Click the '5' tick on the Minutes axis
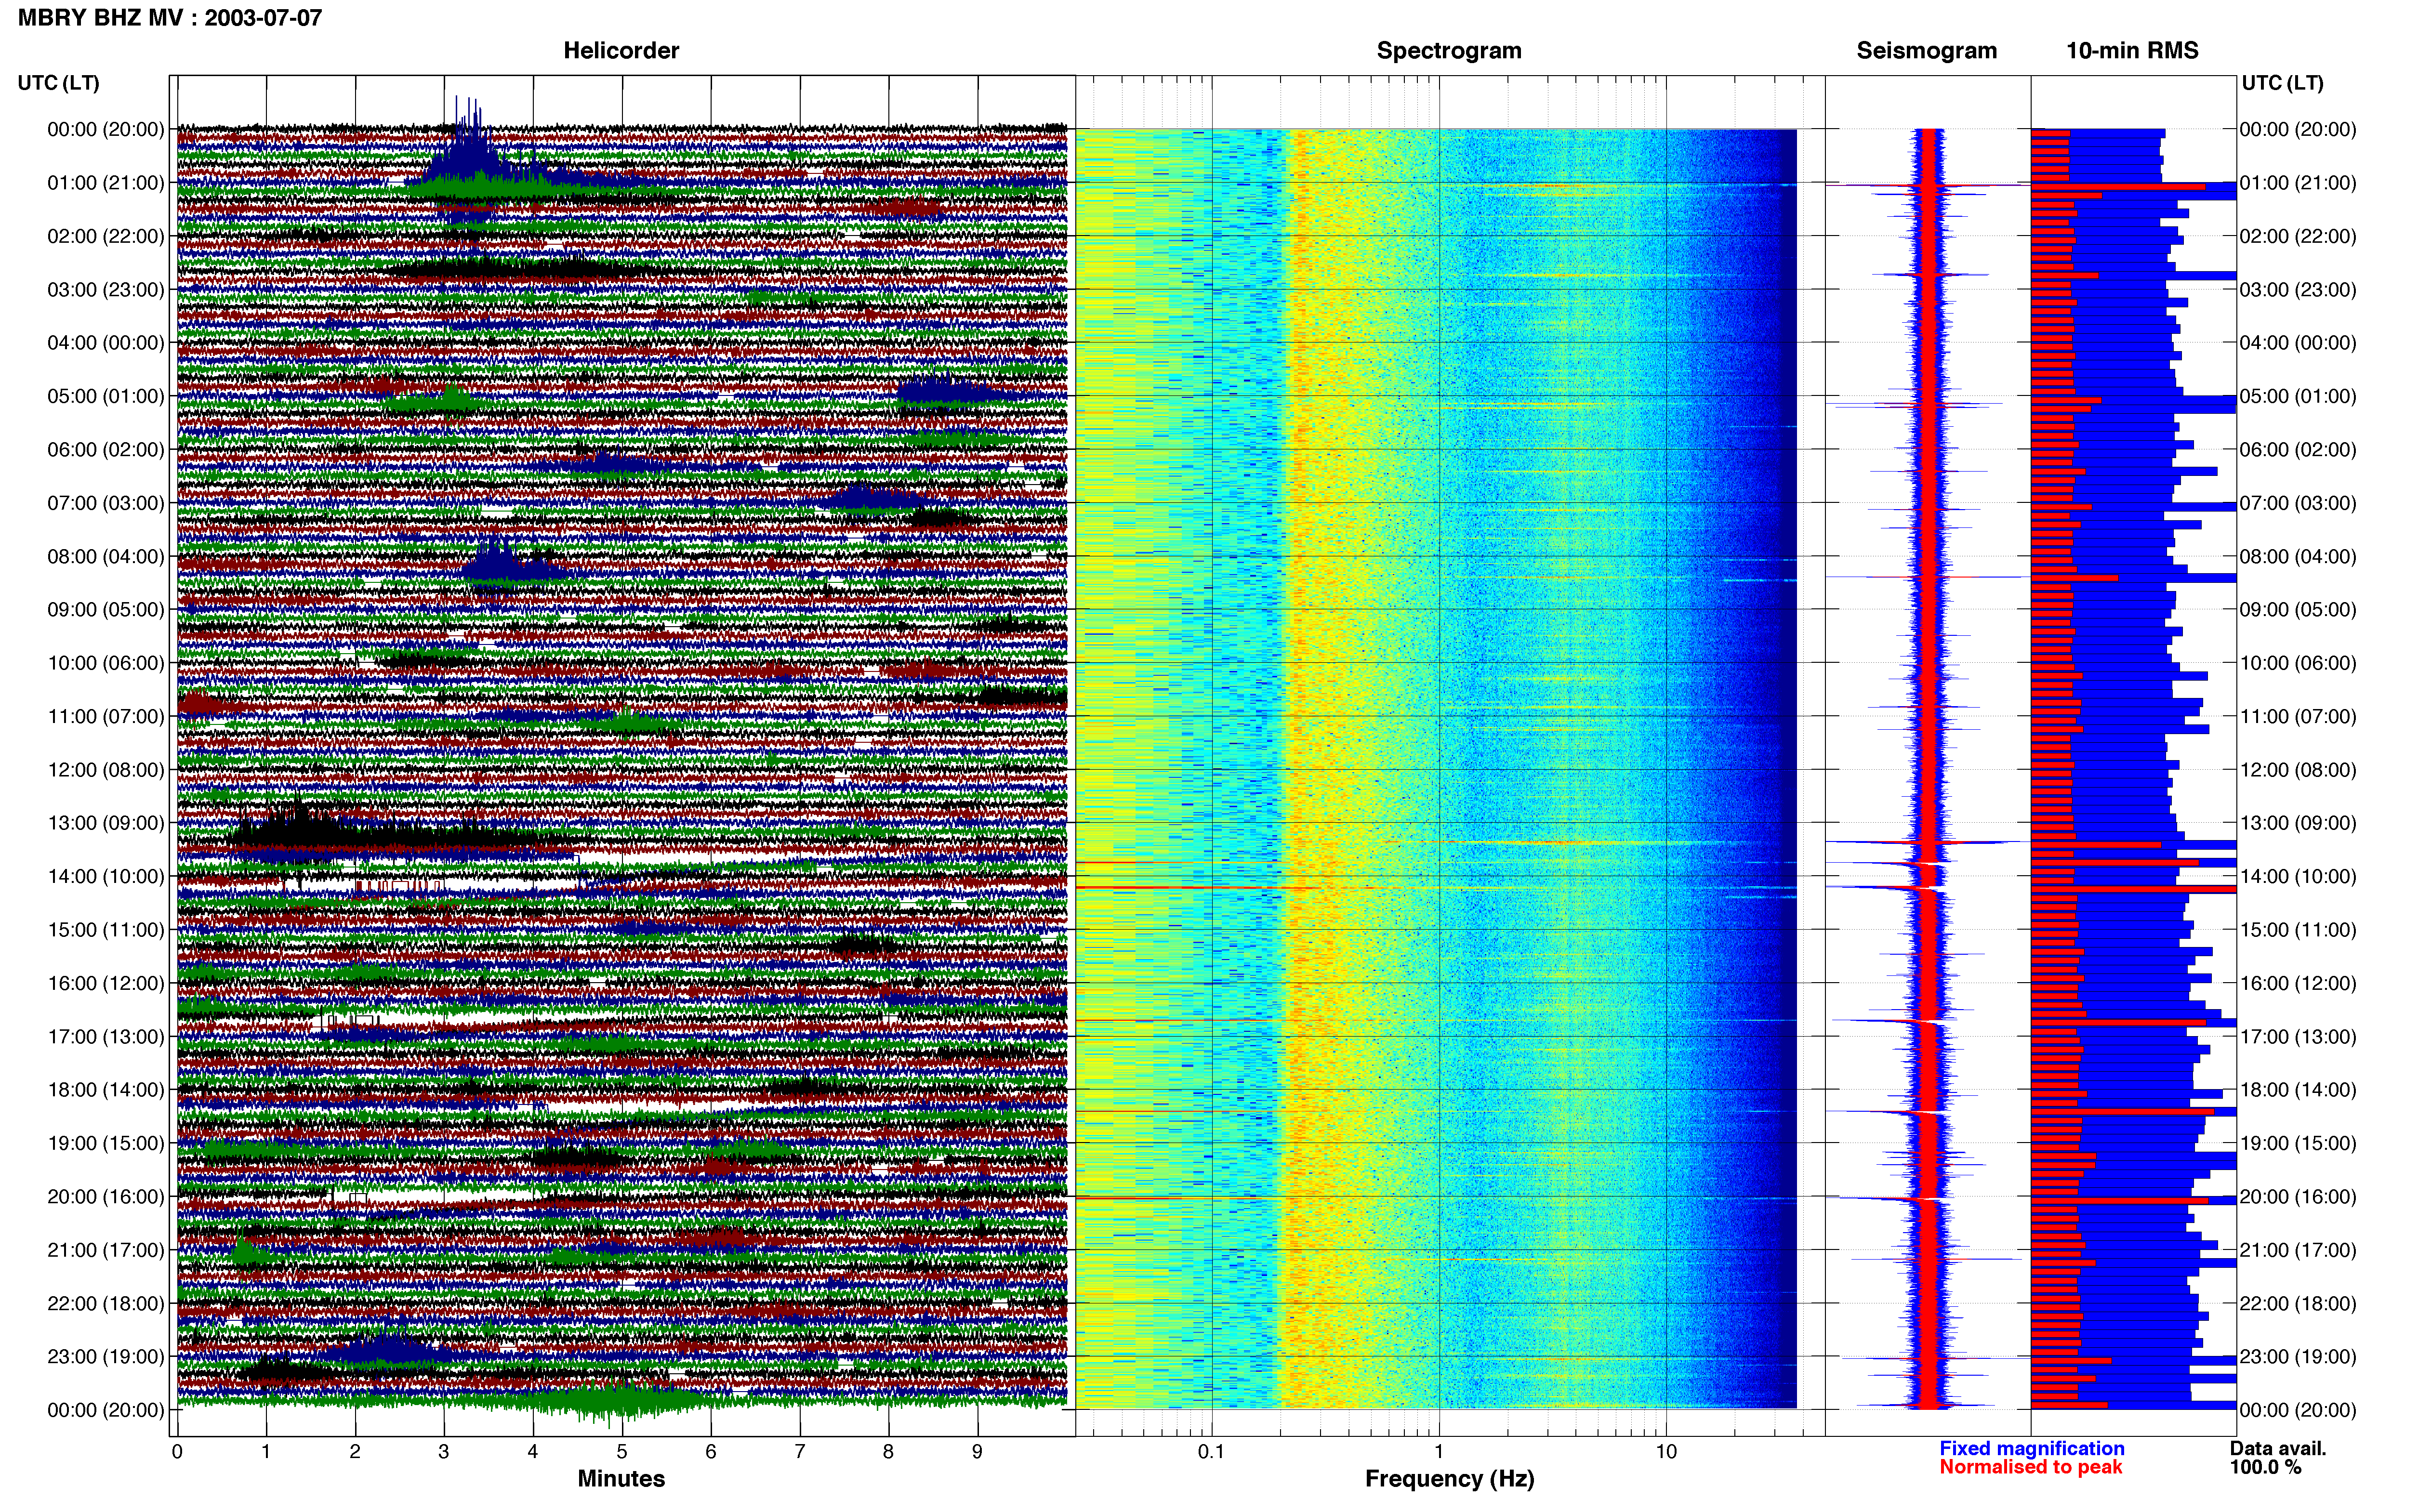This screenshot has width=2418, height=1512. point(622,1452)
